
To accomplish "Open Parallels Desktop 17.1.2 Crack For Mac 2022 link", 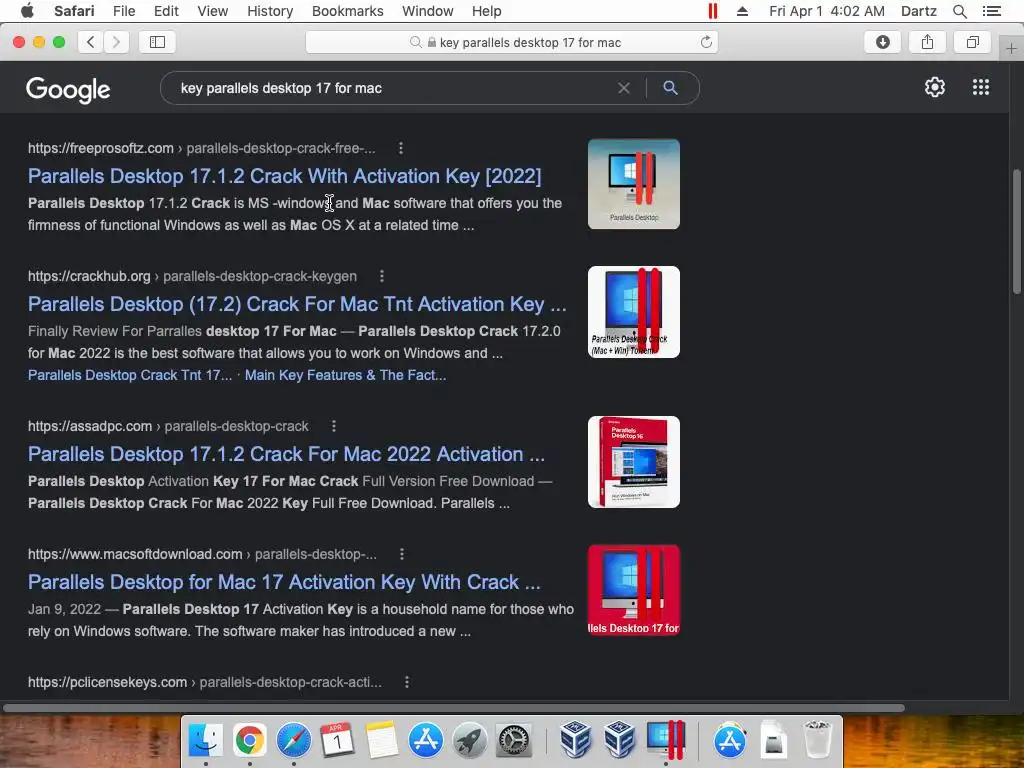I will 286,455.
